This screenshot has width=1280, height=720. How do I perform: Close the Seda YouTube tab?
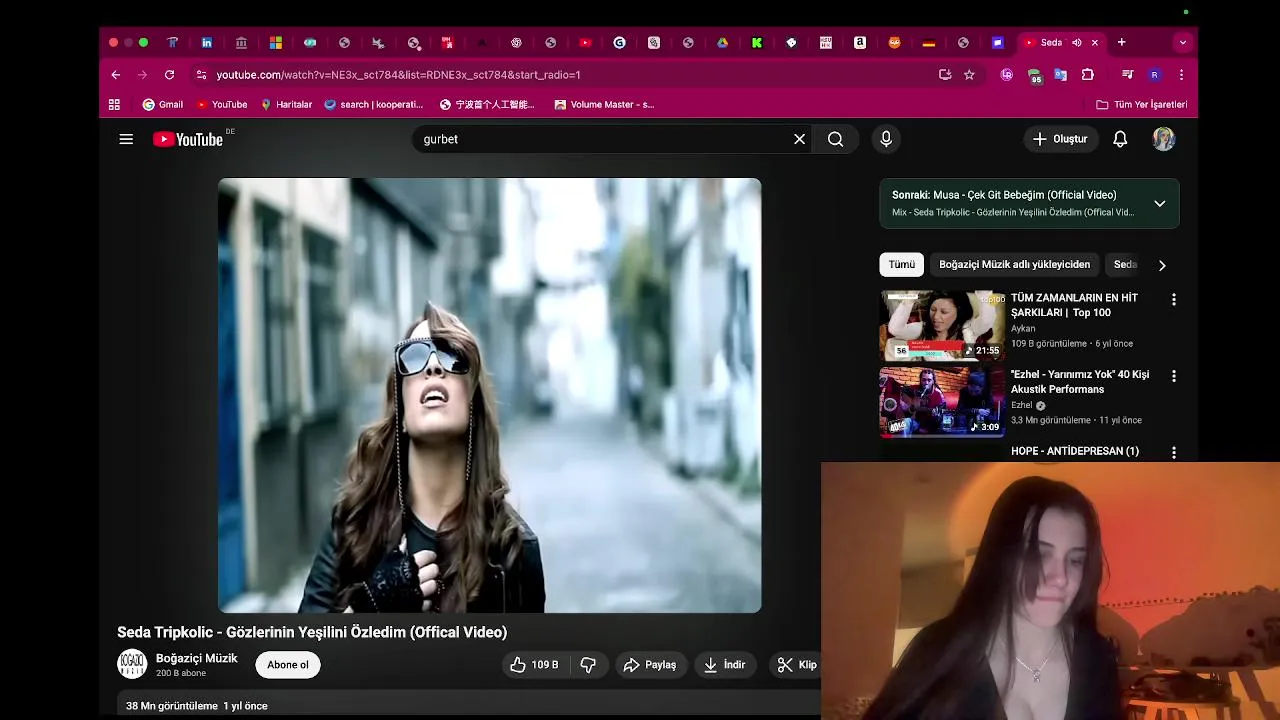pos(1095,42)
